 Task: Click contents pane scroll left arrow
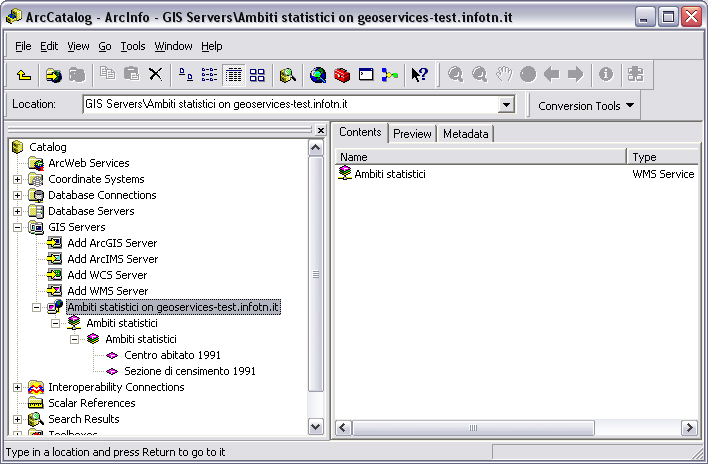(343, 427)
